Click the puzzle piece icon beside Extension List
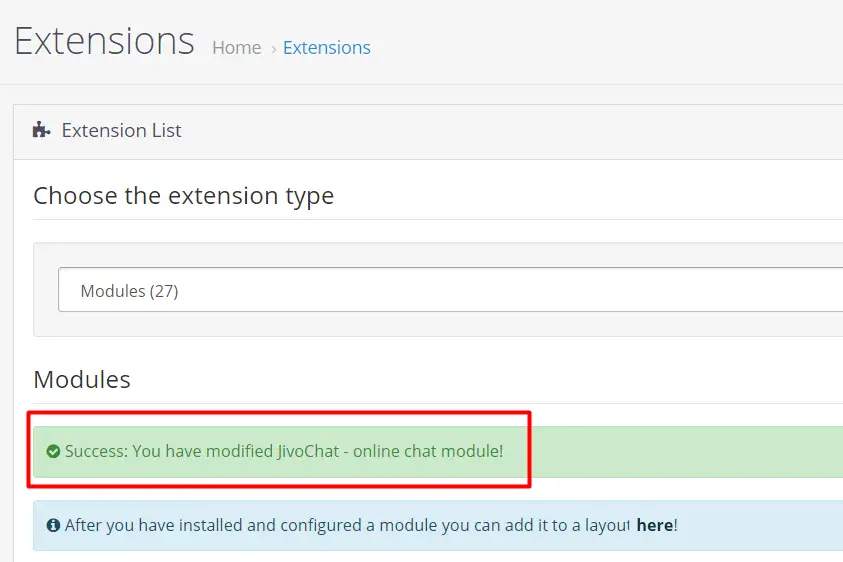 coord(41,130)
